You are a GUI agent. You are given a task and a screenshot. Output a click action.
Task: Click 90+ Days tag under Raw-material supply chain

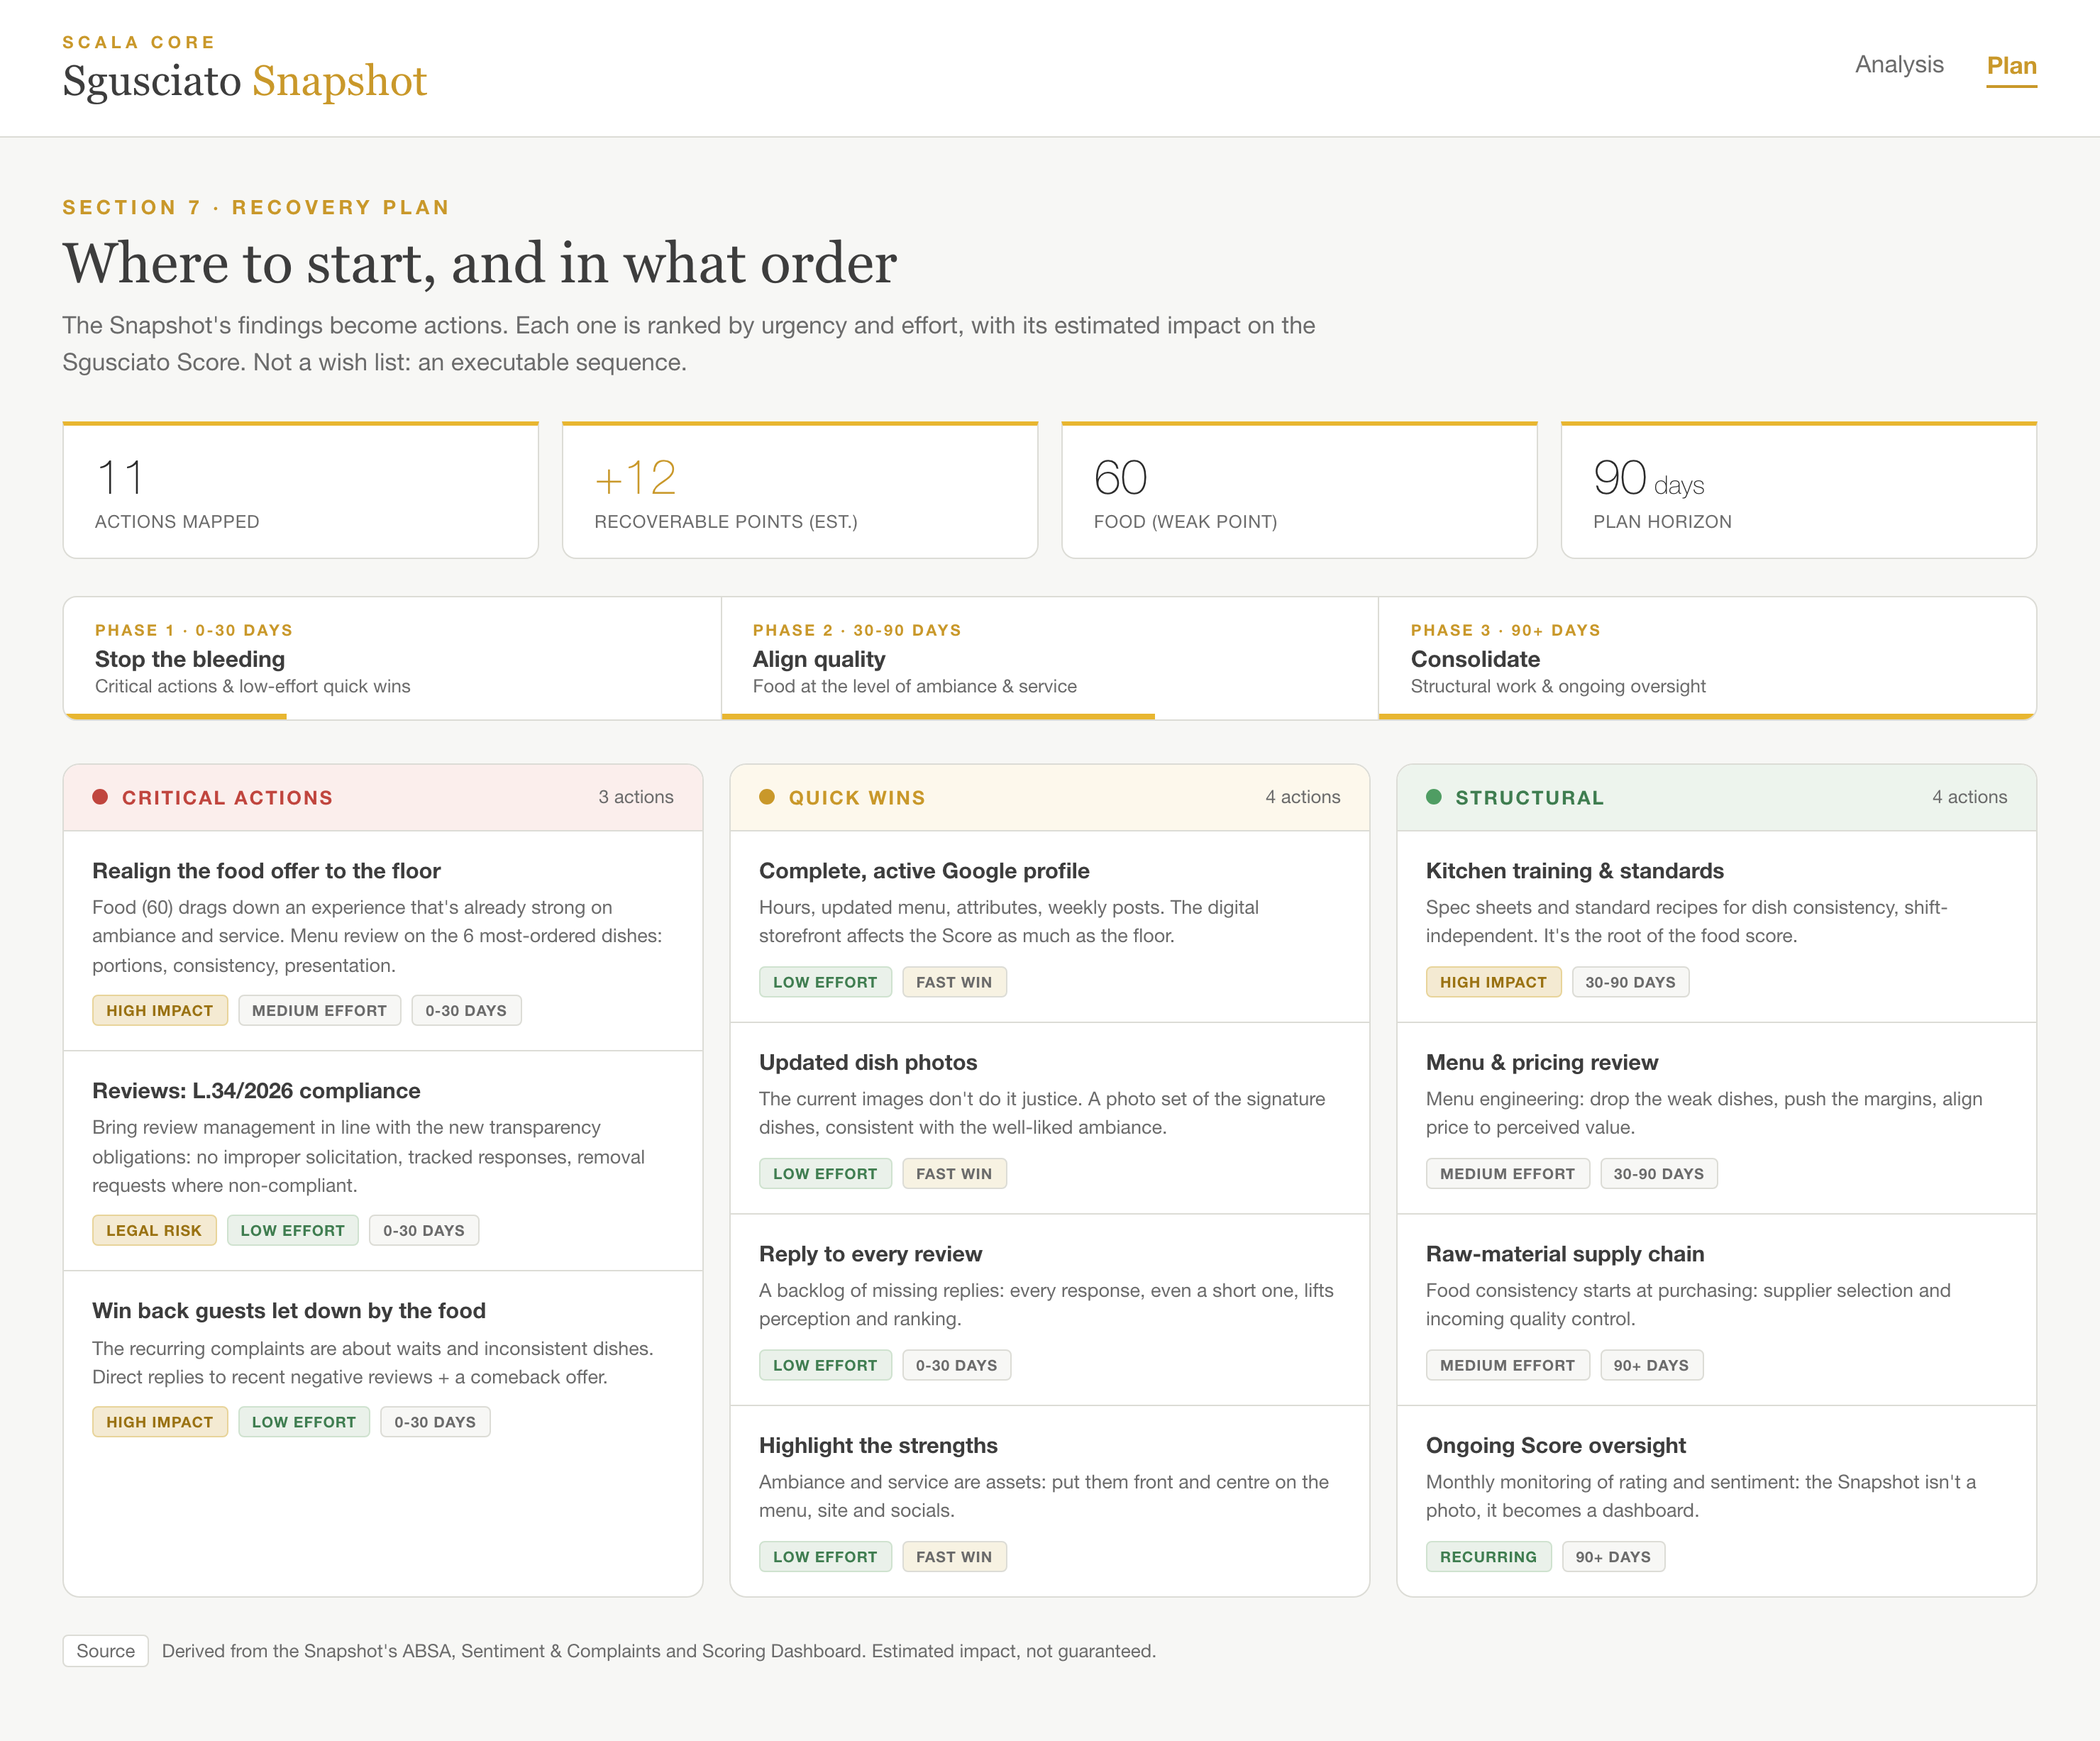[1651, 1365]
